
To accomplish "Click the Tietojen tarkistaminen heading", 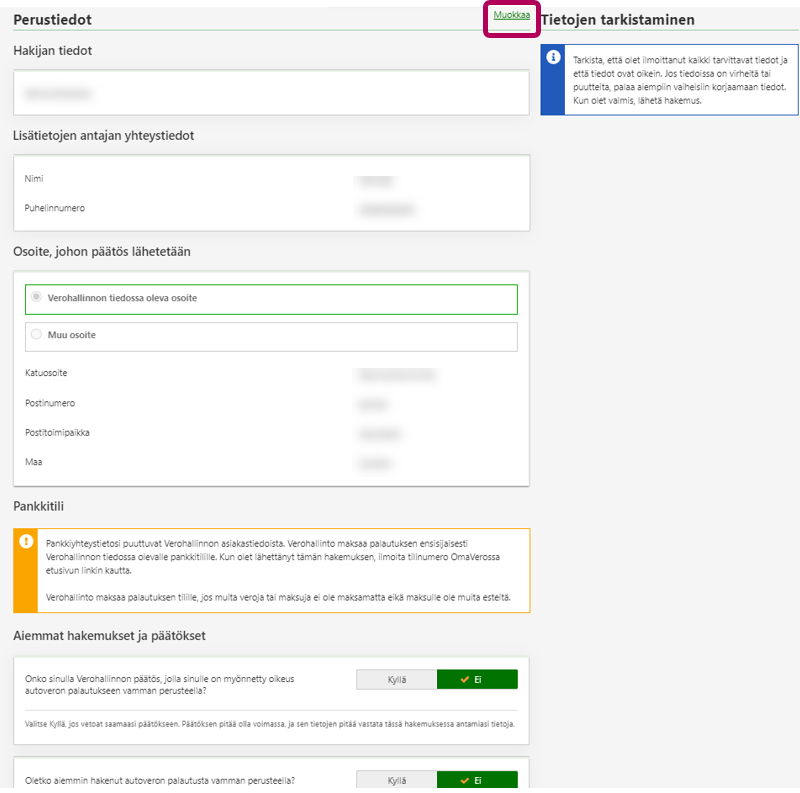I will 617,20.
